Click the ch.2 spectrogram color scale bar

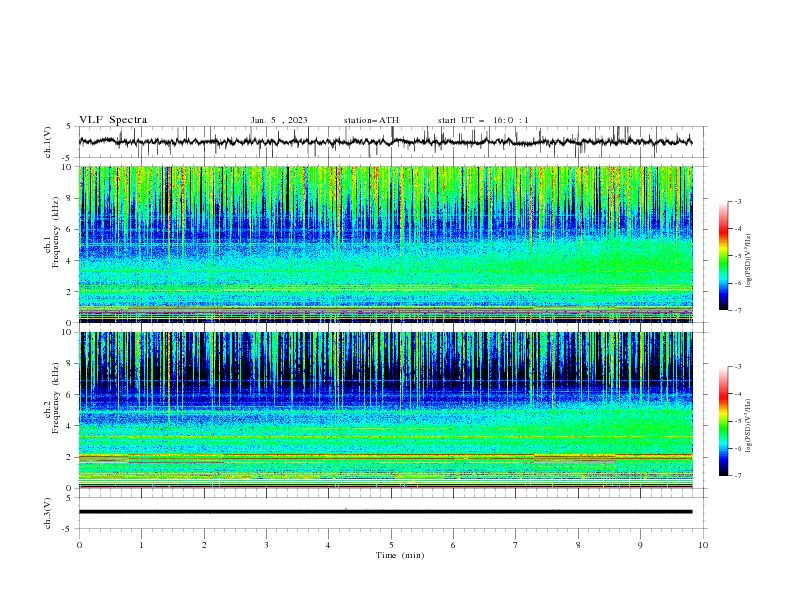[x=723, y=421]
